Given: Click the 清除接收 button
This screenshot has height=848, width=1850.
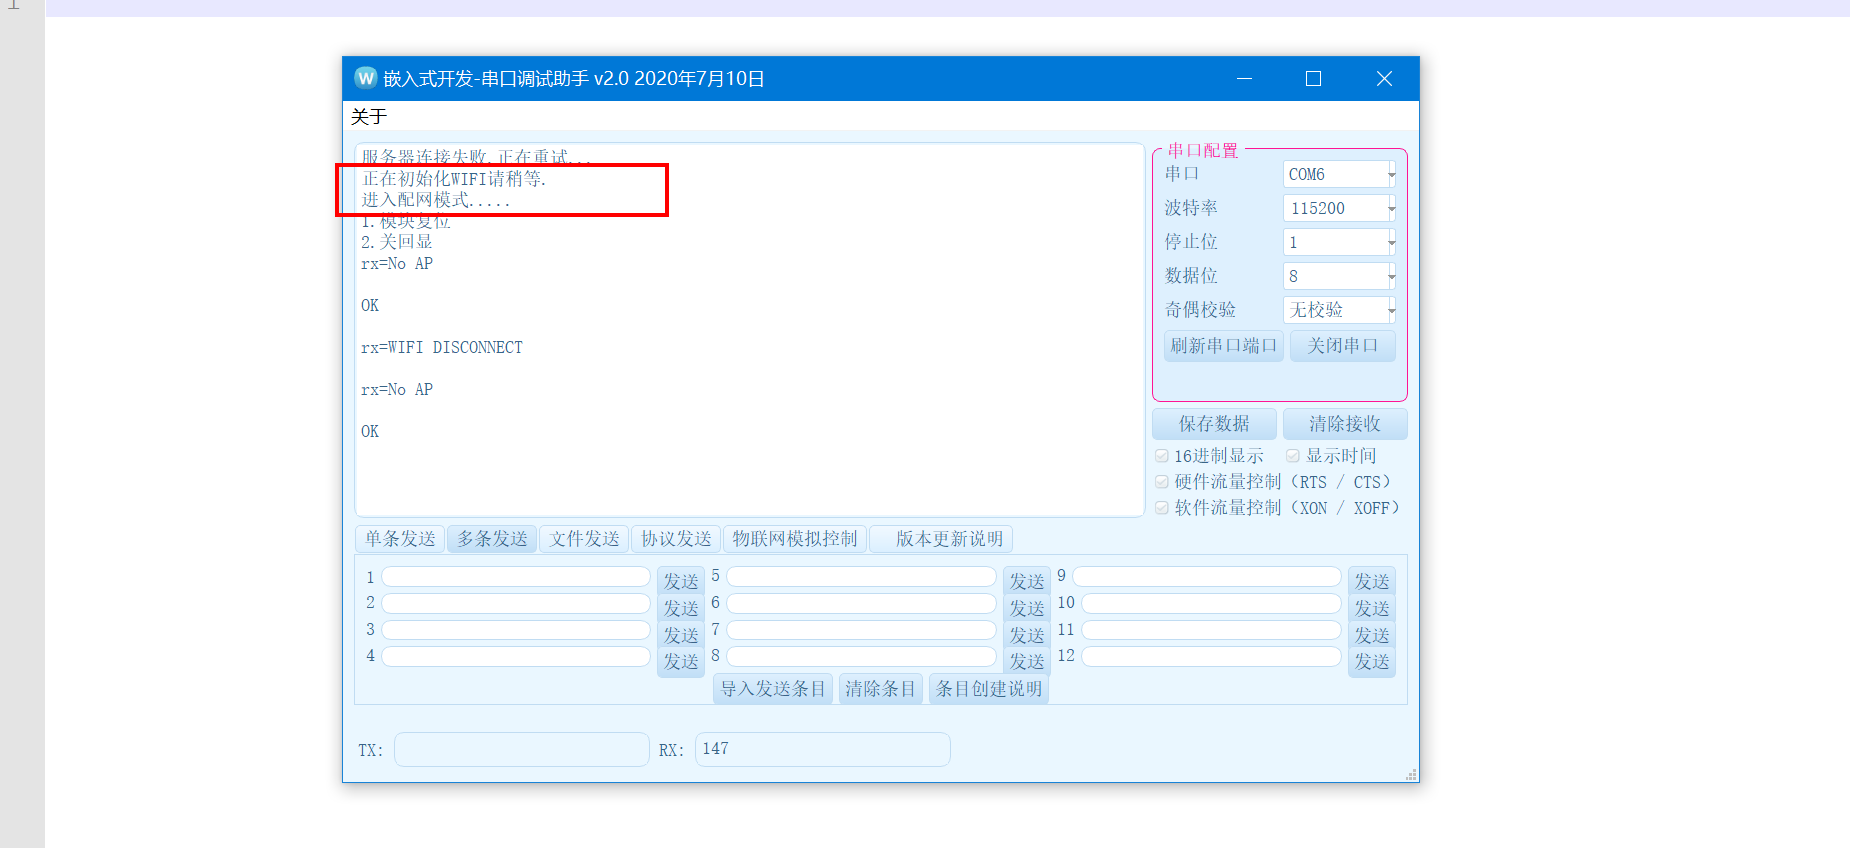Looking at the screenshot, I should 1345,424.
